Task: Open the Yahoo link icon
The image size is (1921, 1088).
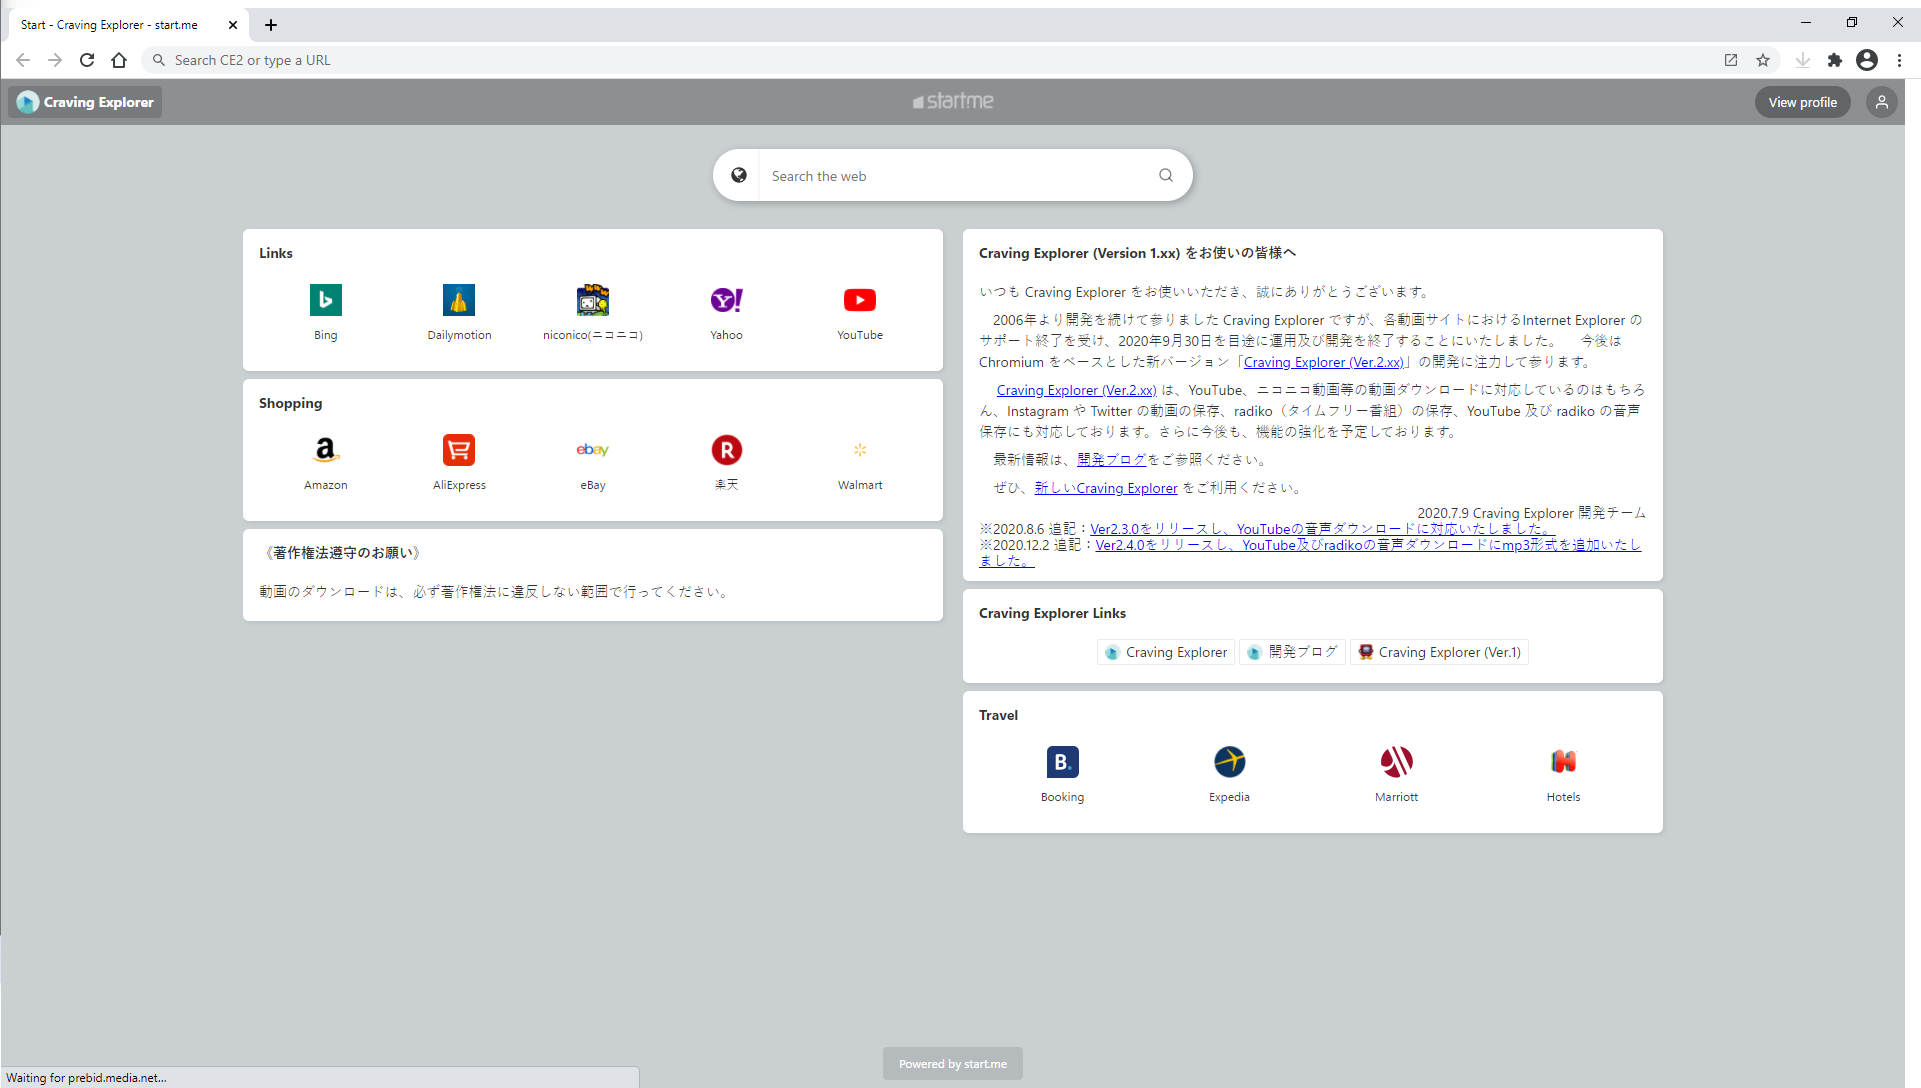Action: [727, 300]
